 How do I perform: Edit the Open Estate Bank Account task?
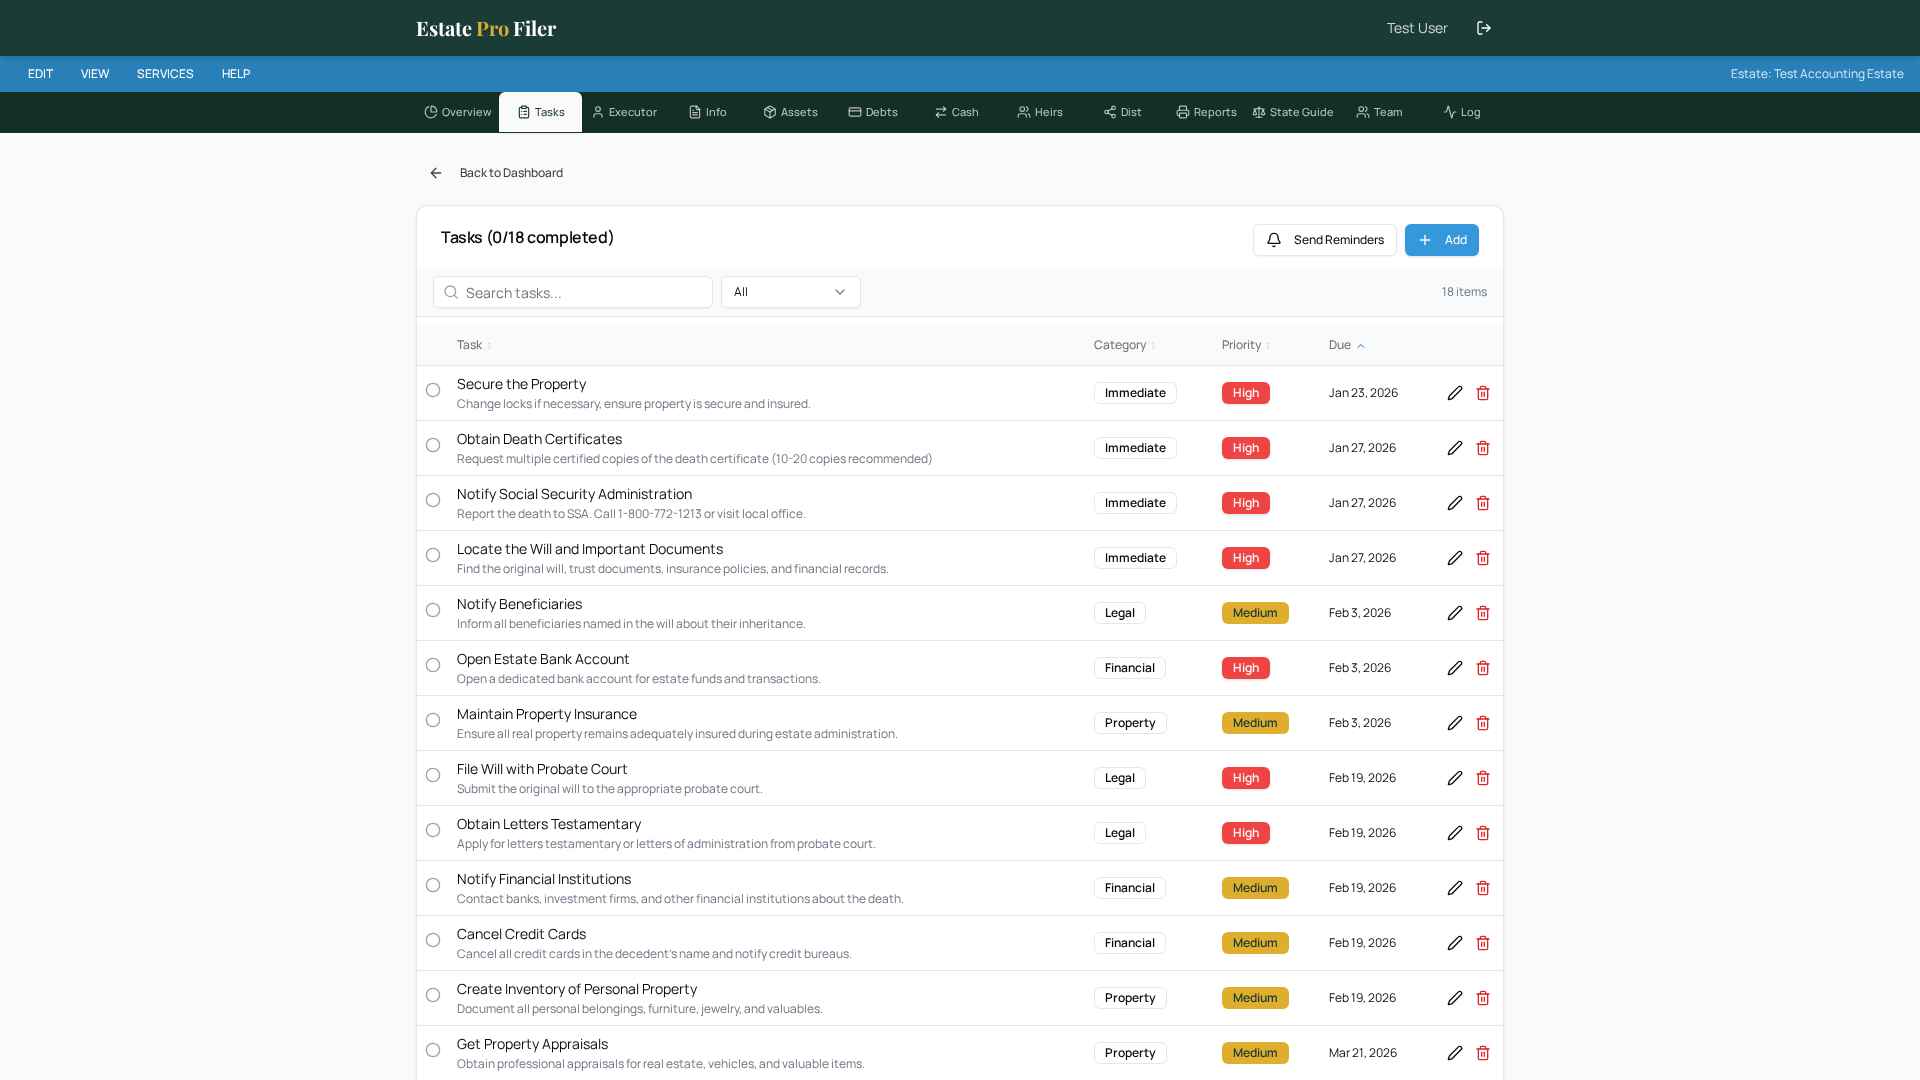(1455, 668)
